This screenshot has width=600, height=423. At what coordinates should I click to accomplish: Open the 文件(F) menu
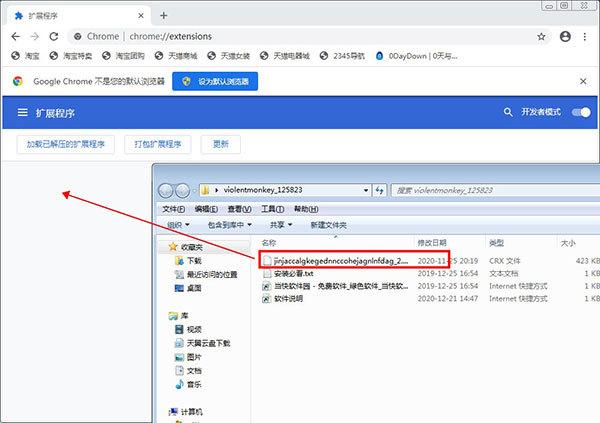point(173,209)
